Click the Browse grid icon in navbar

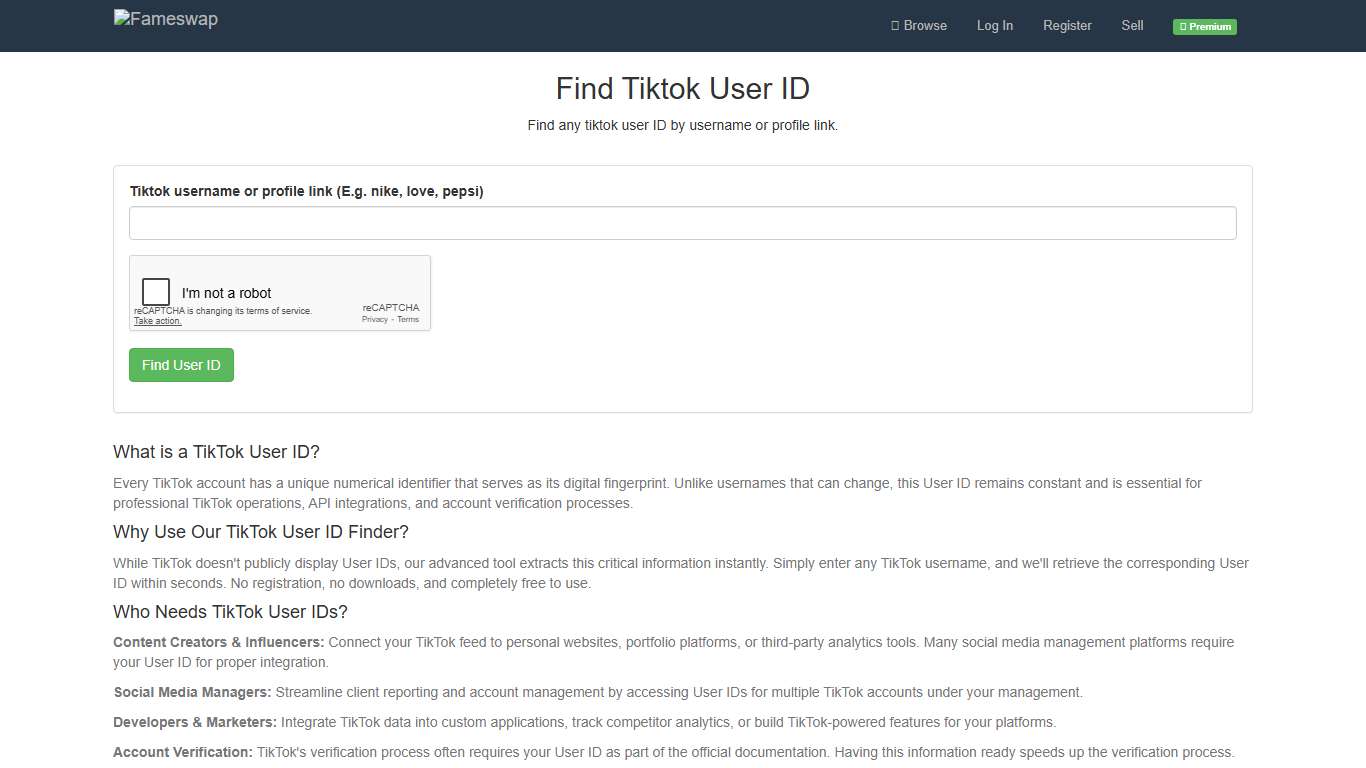tap(893, 25)
